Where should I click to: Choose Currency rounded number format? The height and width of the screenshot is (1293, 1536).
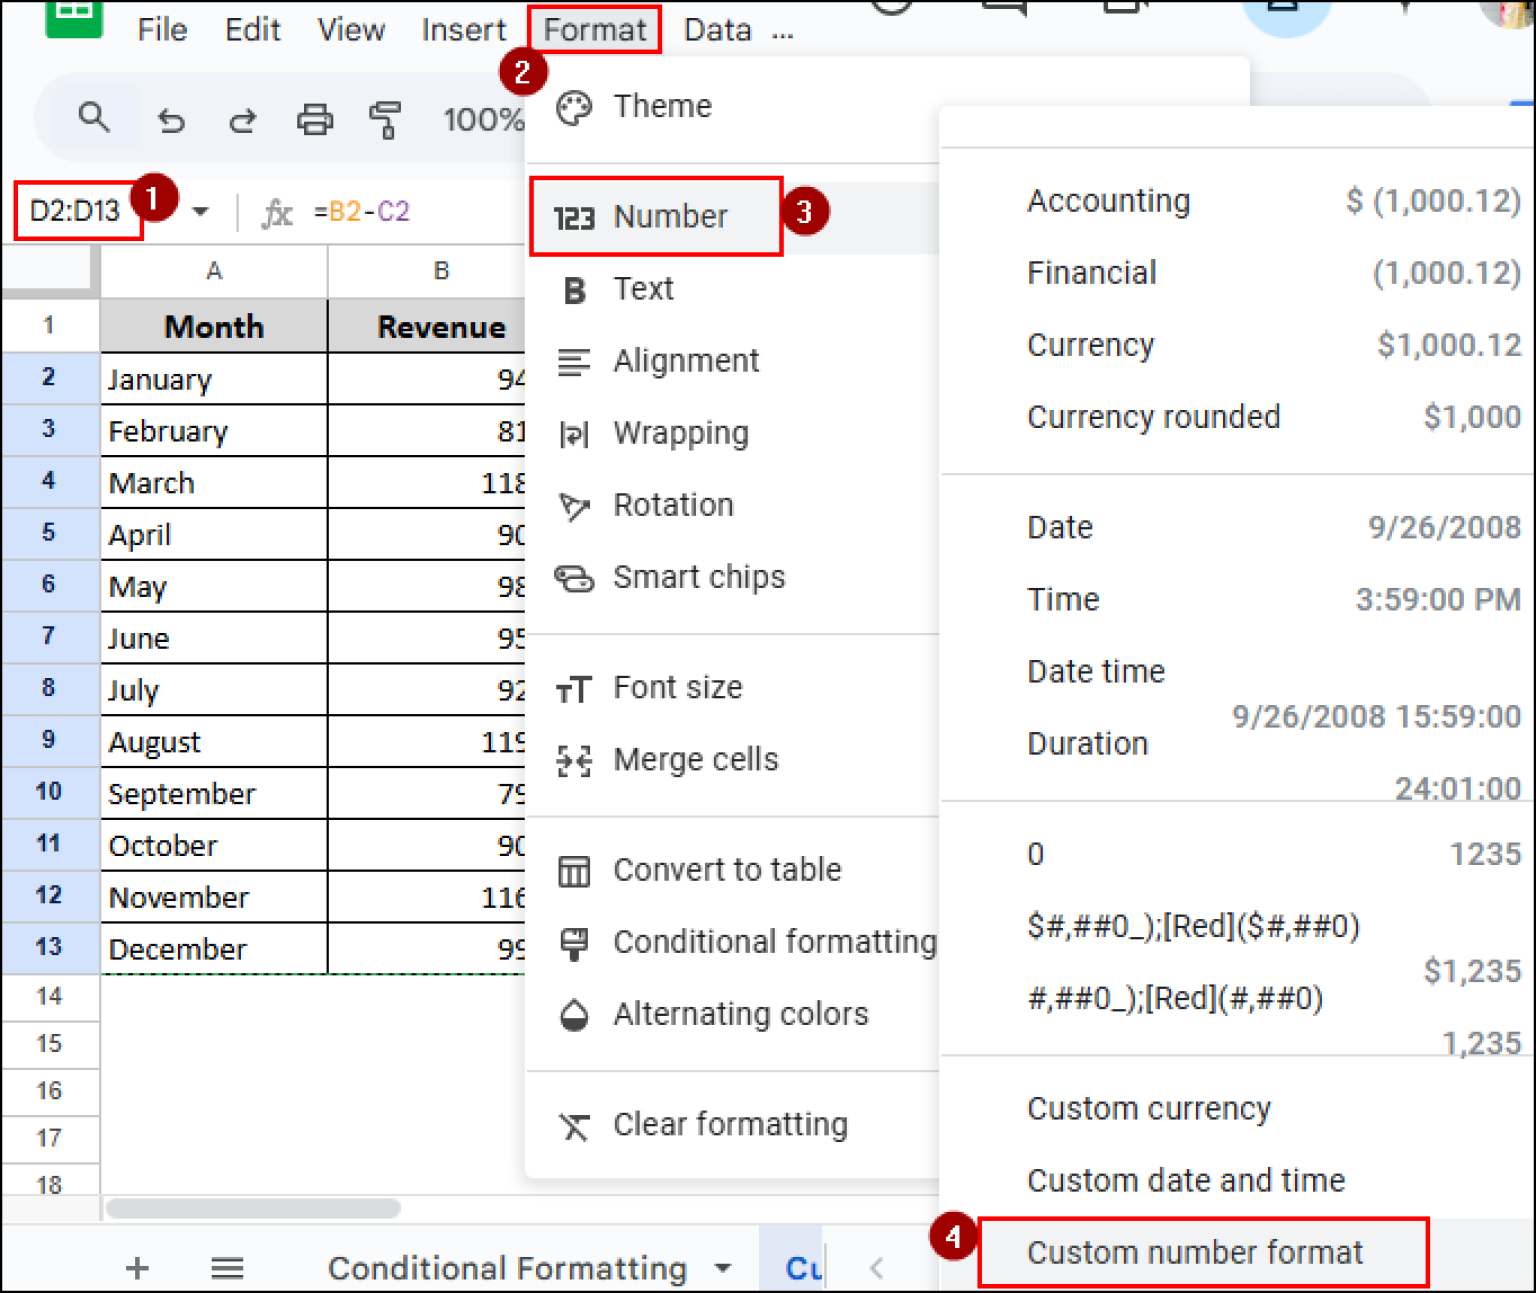pyautogui.click(x=1154, y=417)
